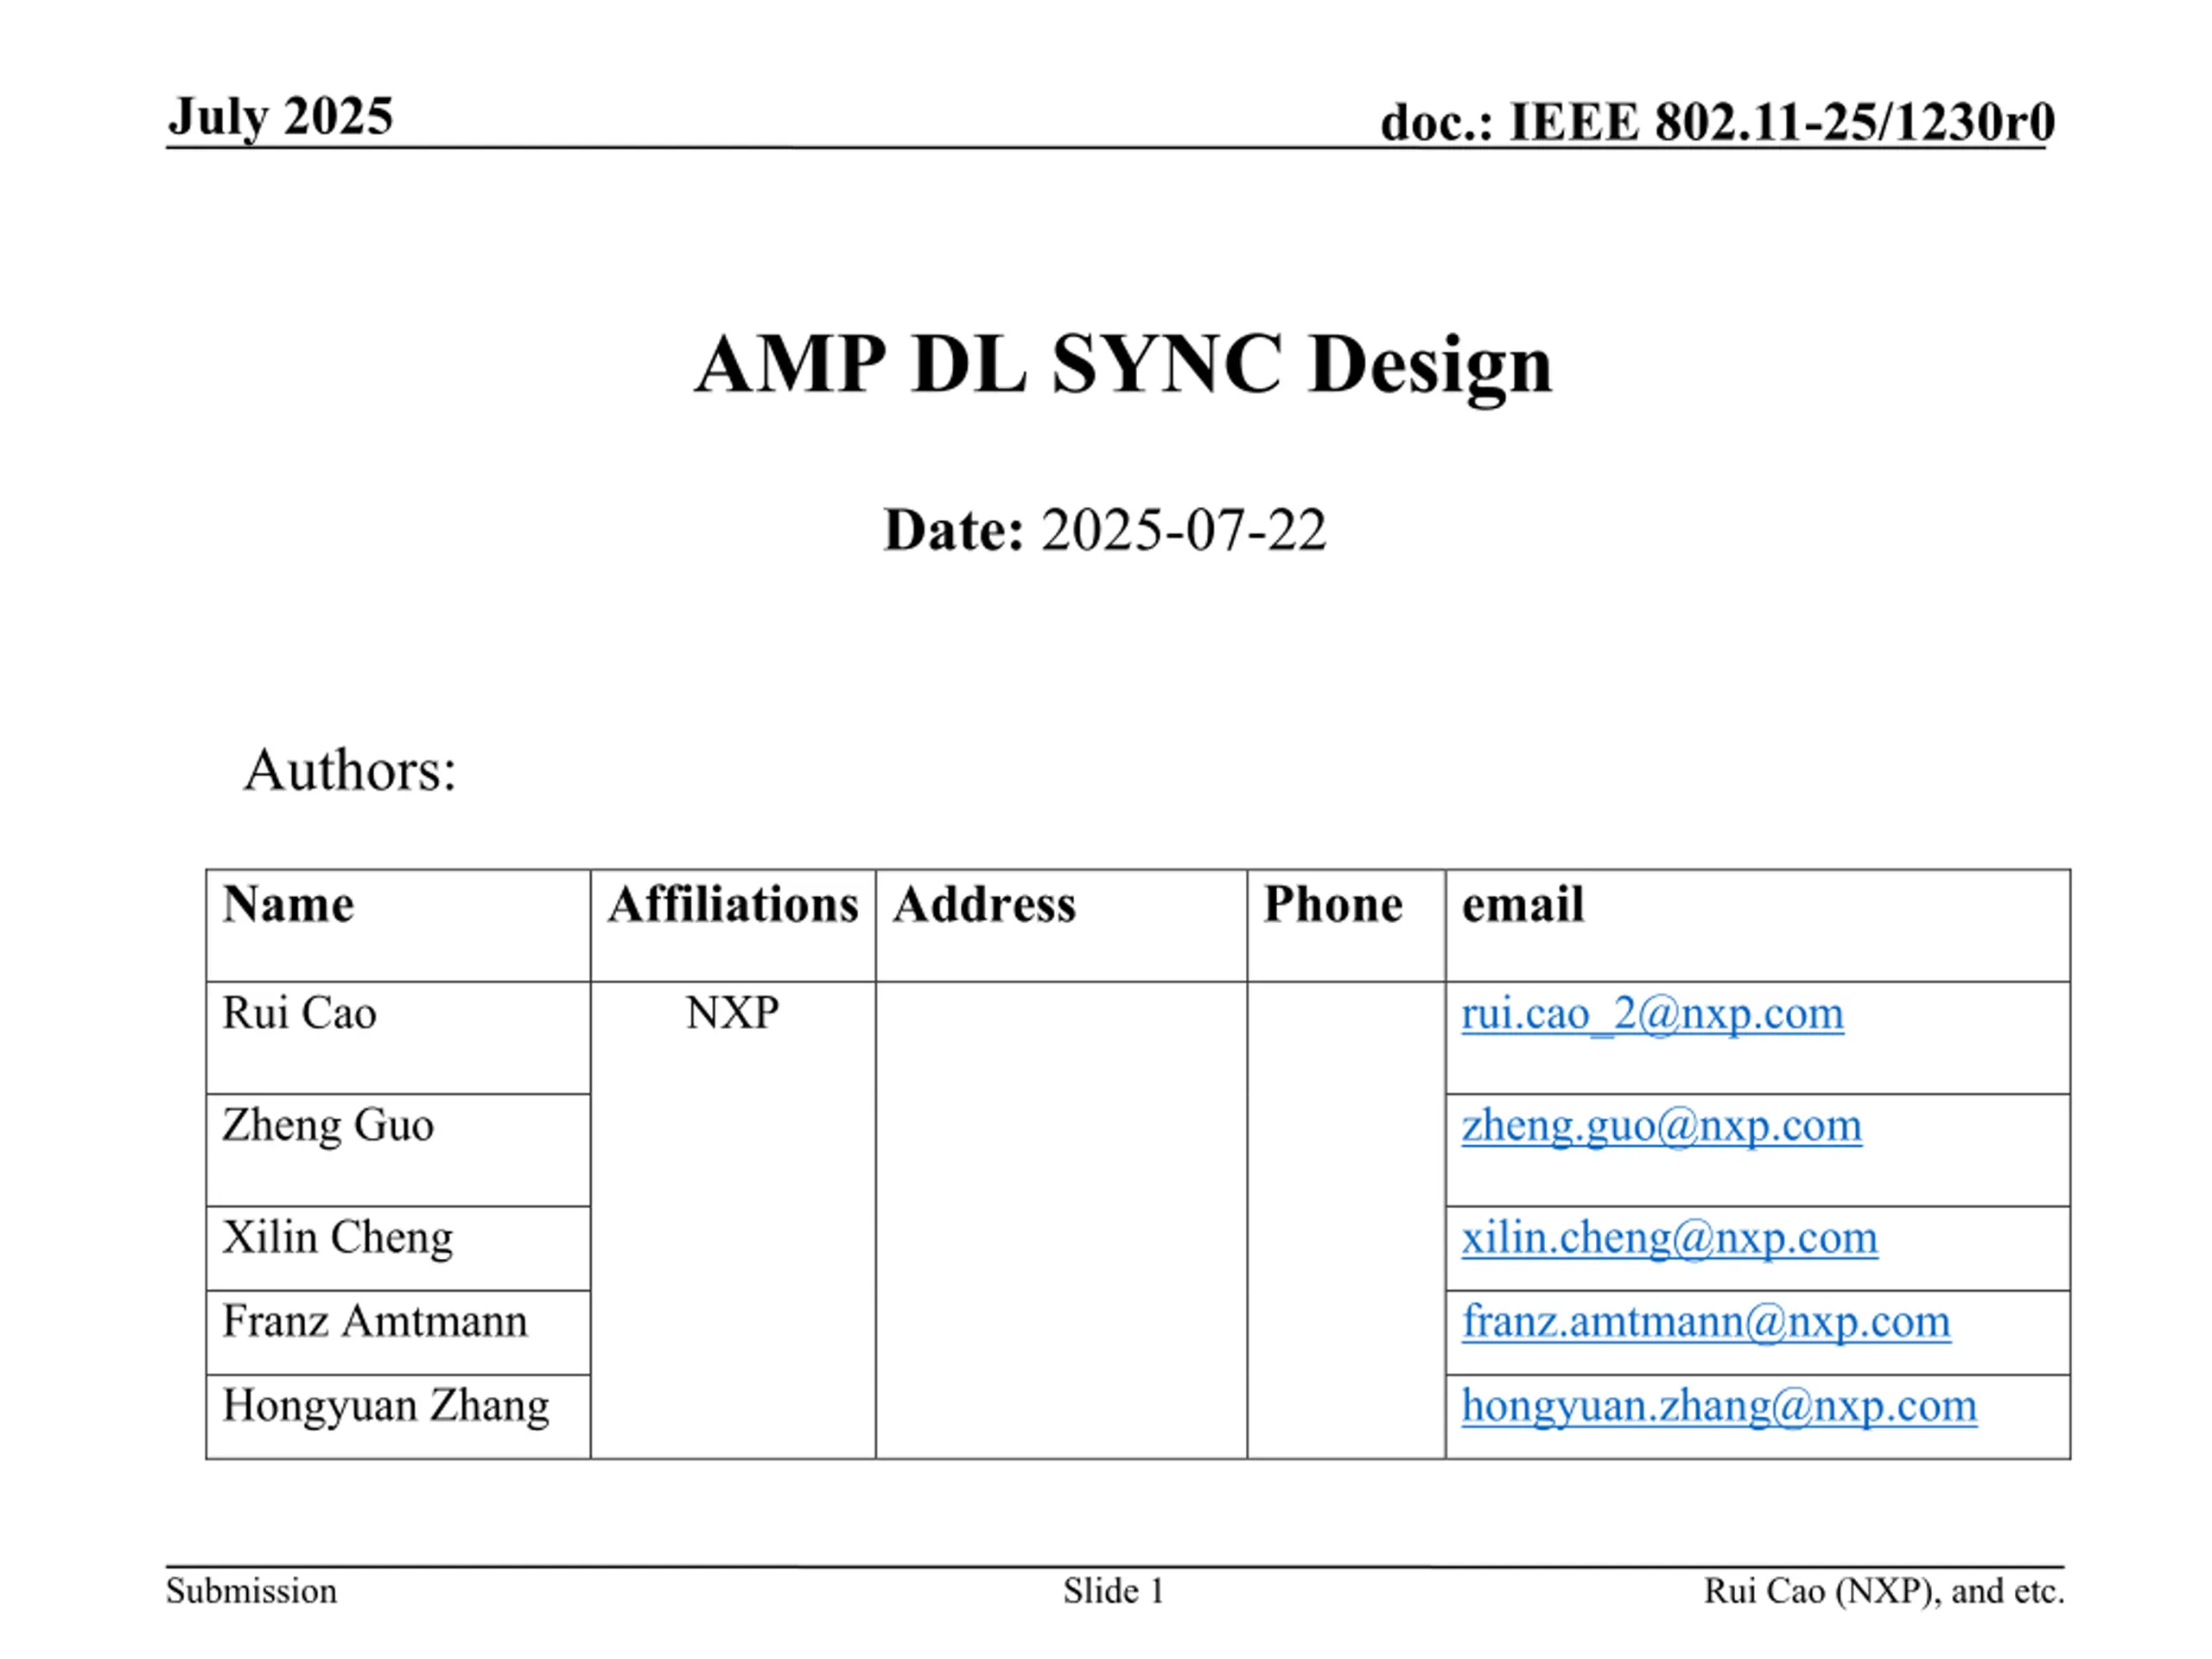Click the Submission footer text
2212x1659 pixels.
251,1591
